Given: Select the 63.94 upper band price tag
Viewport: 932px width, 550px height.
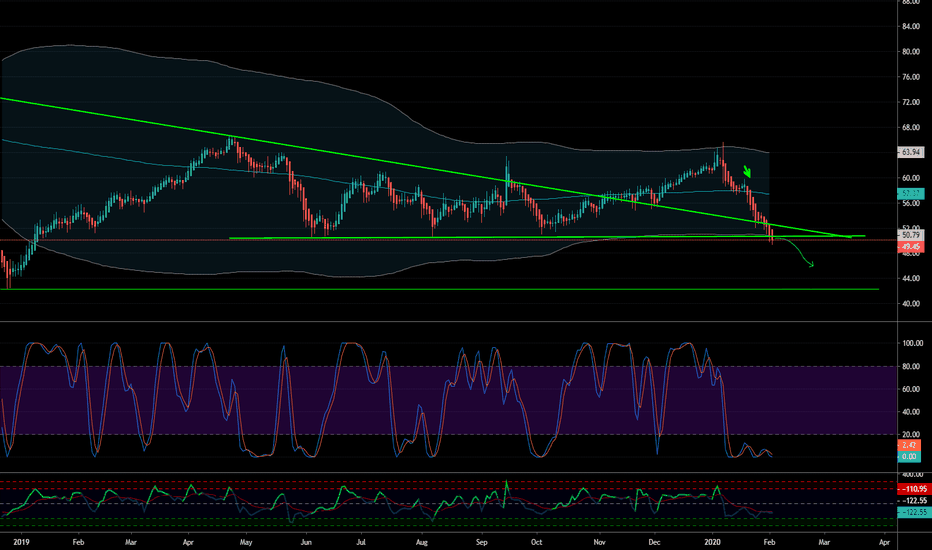Looking at the screenshot, I should pyautogui.click(x=910, y=152).
